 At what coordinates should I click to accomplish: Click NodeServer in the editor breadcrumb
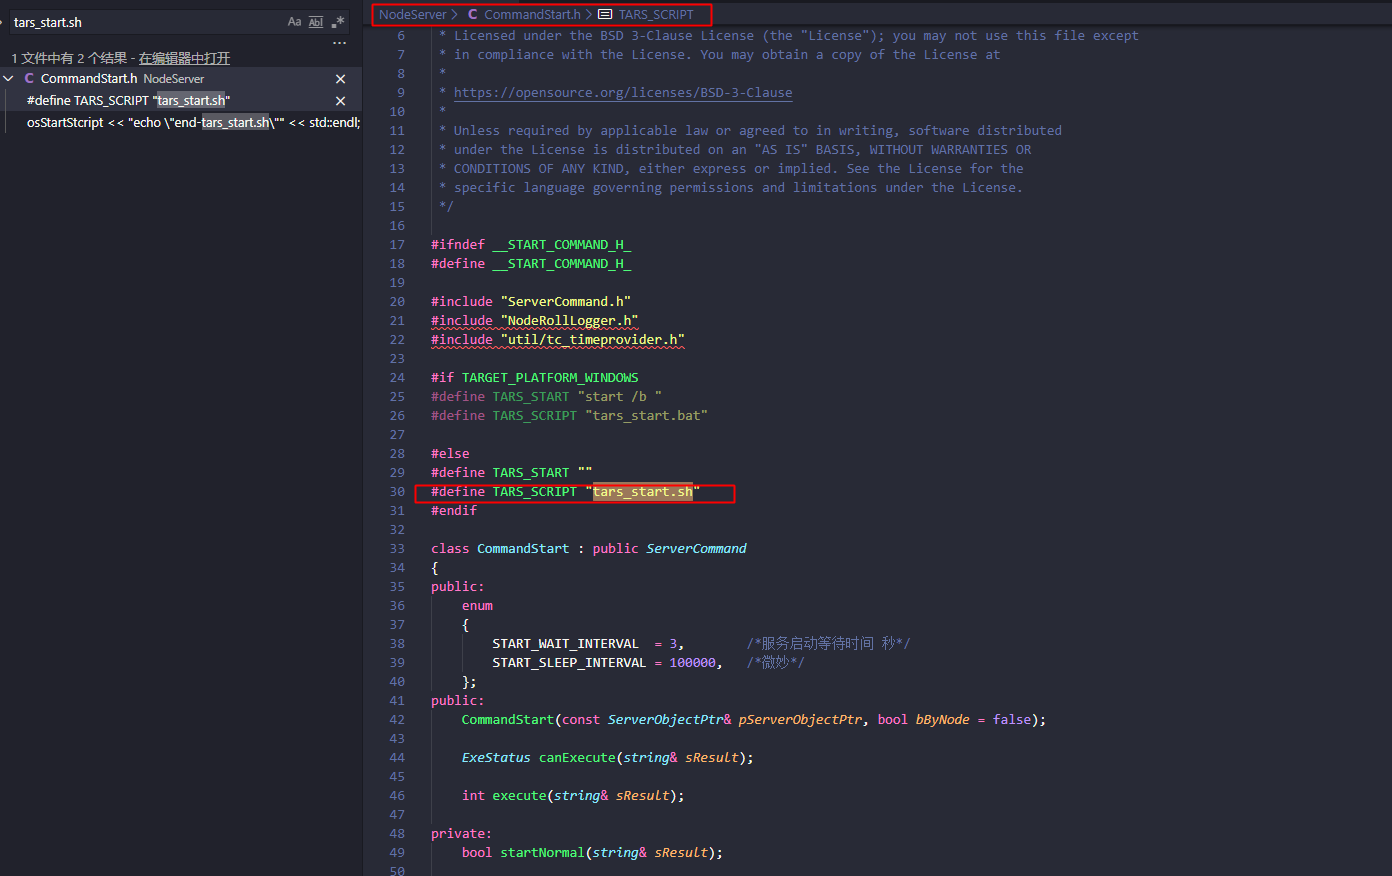pyautogui.click(x=413, y=15)
